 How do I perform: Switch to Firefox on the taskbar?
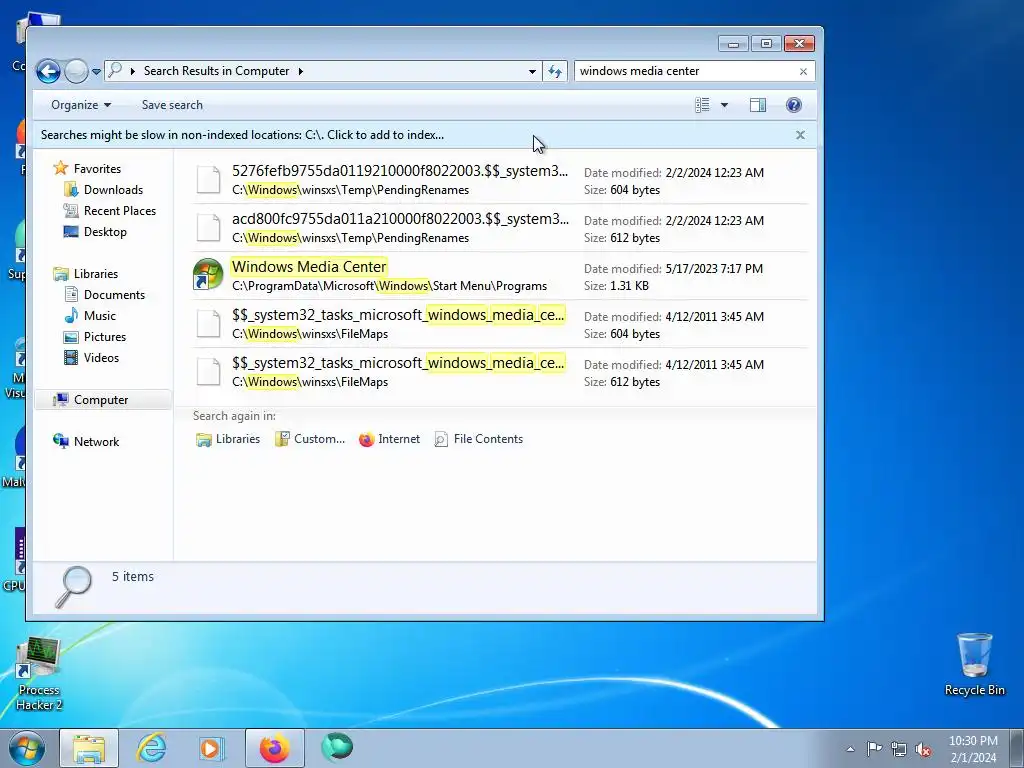[274, 748]
